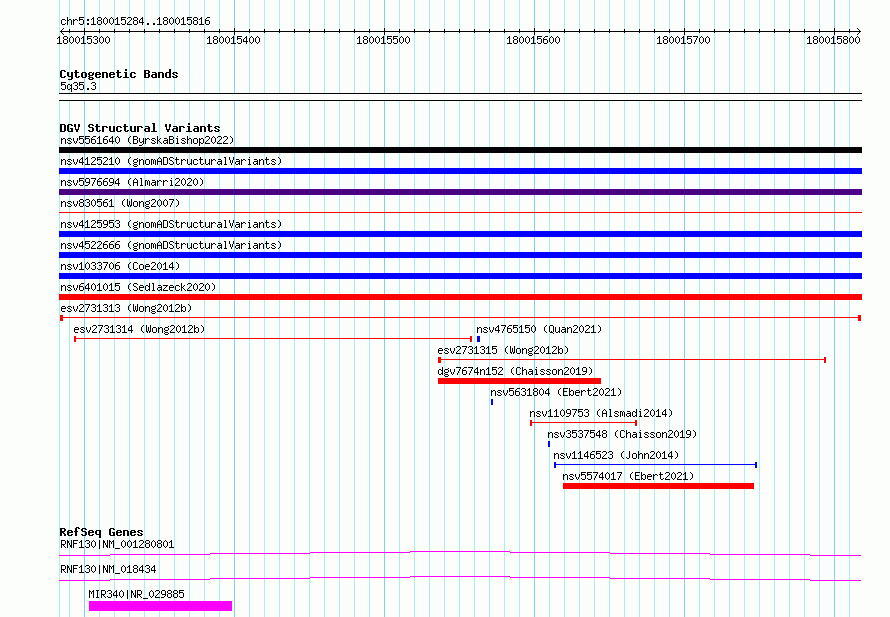Click the blue nsv4125210 variant bar
The image size is (890, 617).
[x=460, y=171]
